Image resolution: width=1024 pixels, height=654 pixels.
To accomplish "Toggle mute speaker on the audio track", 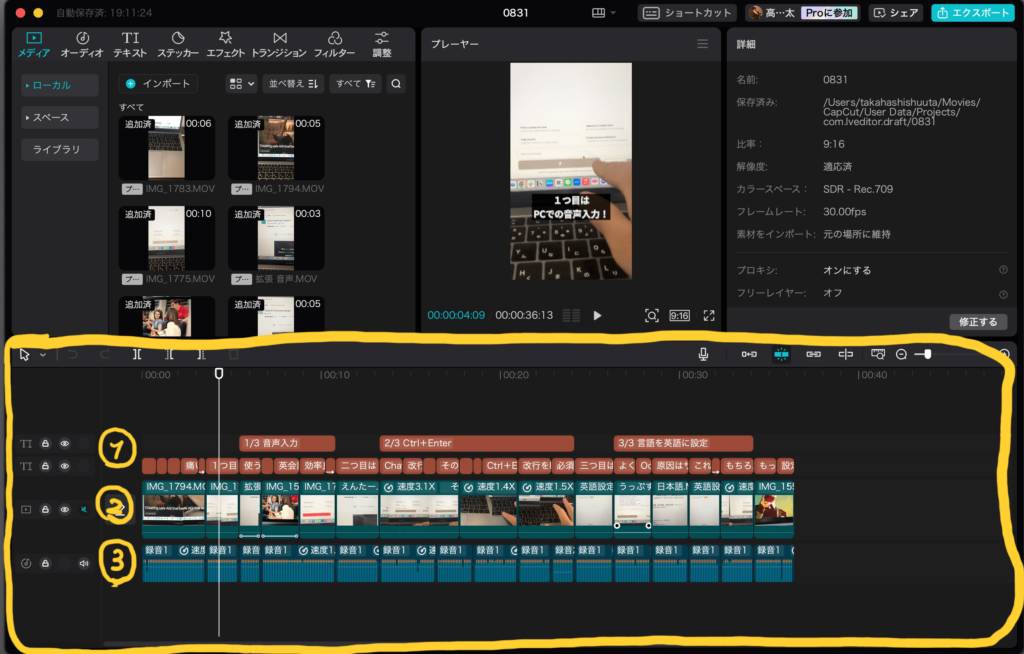I will coord(84,563).
